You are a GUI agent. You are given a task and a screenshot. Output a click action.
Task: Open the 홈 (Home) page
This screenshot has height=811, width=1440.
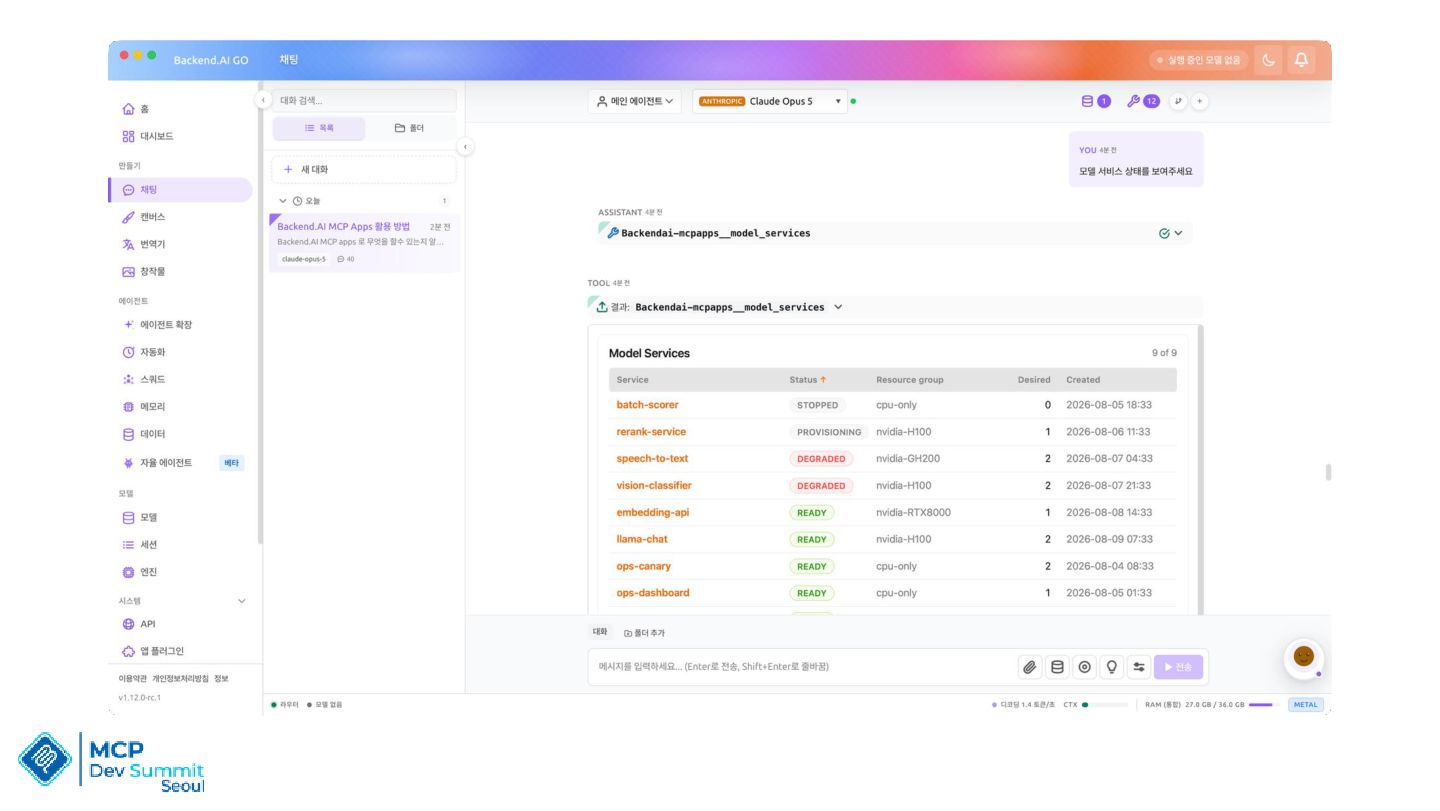[x=180, y=109]
